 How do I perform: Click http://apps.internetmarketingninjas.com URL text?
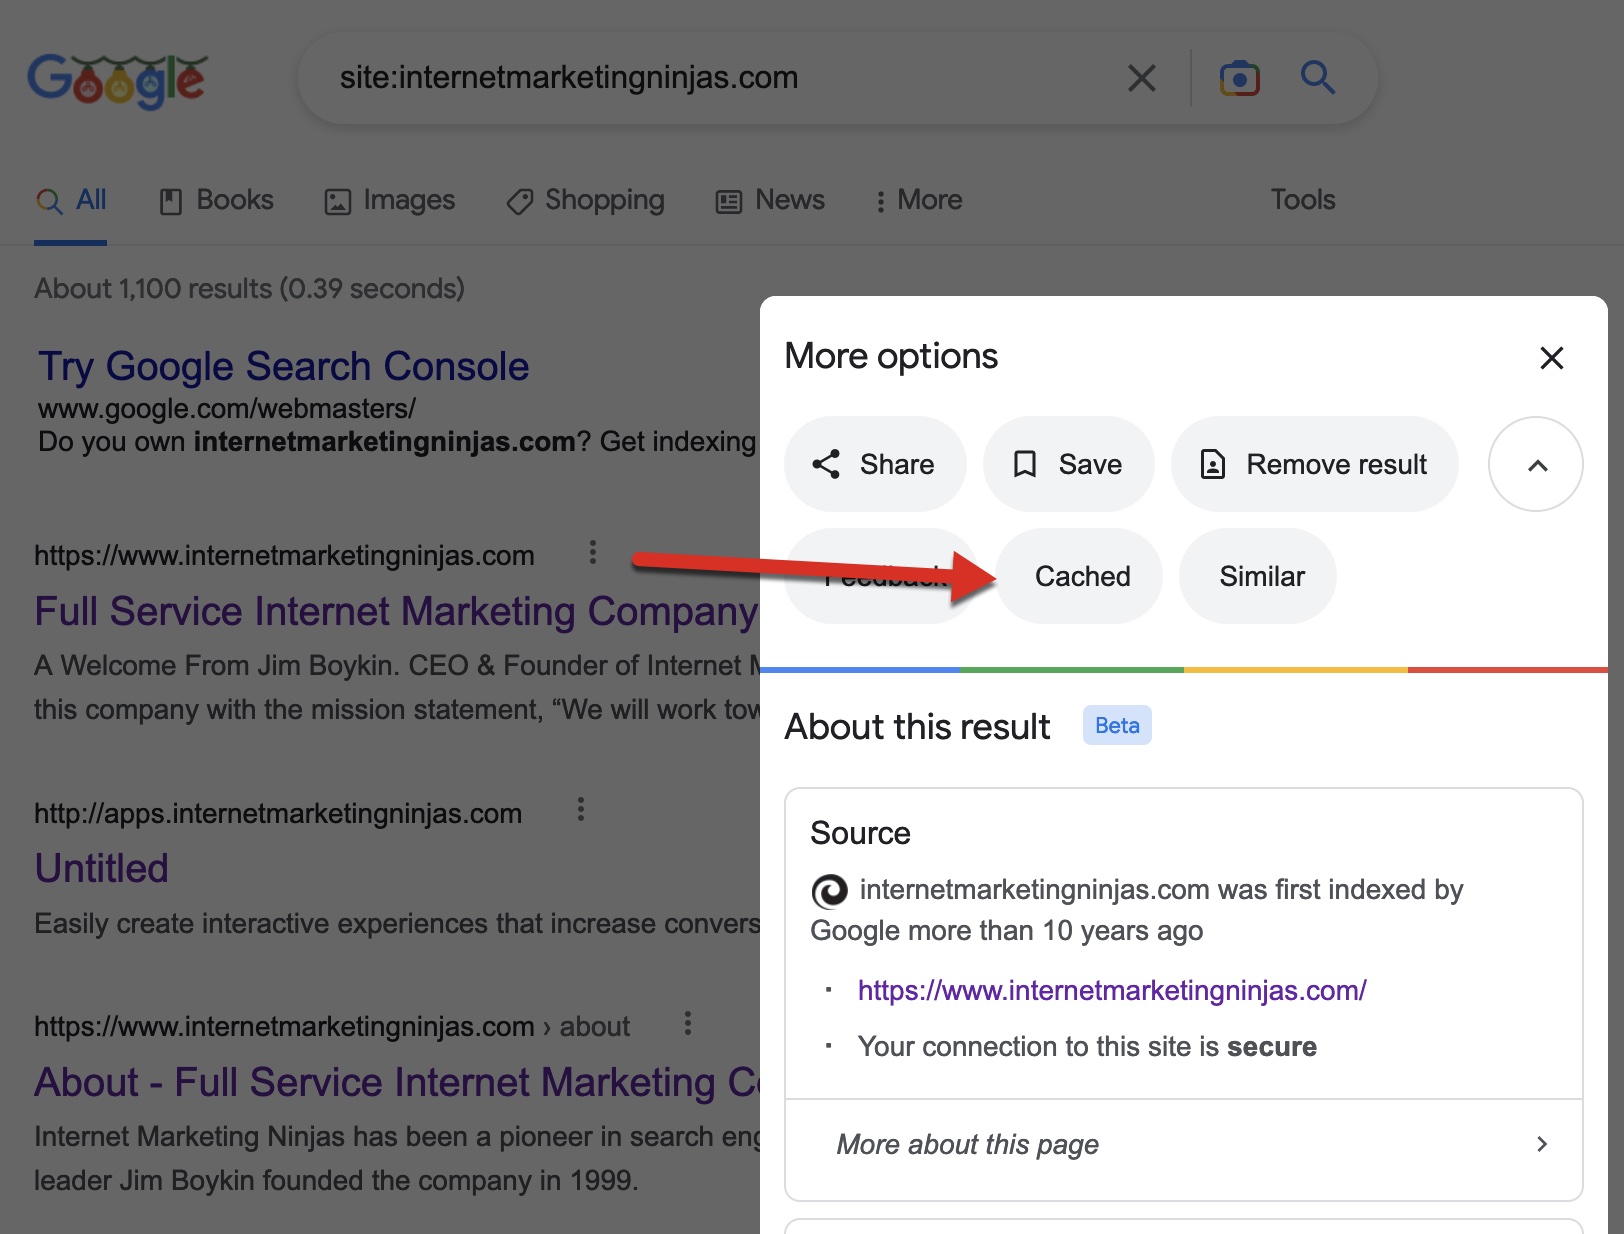278,813
